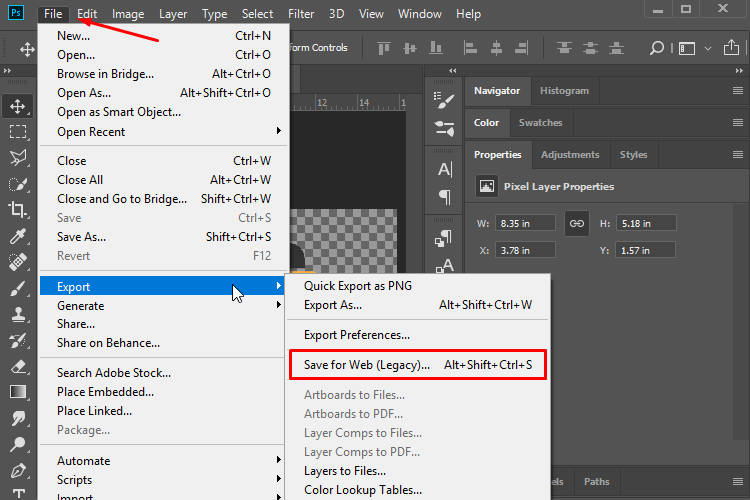The height and width of the screenshot is (500, 750).
Task: Switch to the Paths tab
Action: [596, 481]
